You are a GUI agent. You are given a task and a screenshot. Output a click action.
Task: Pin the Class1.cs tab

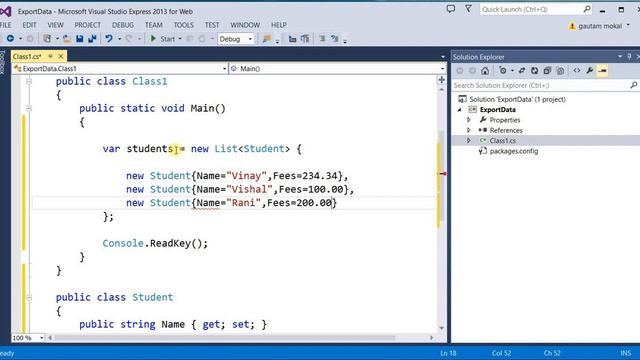(x=51, y=56)
